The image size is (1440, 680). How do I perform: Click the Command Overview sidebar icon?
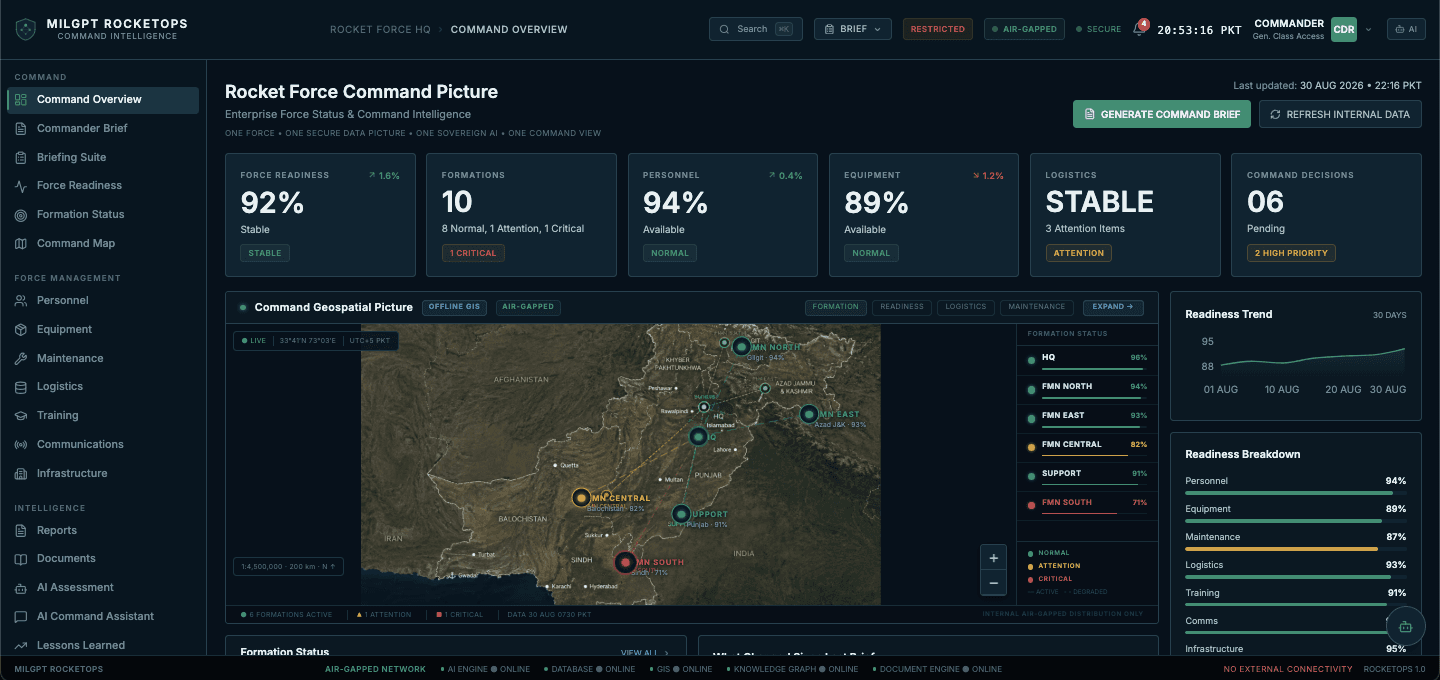tap(21, 100)
